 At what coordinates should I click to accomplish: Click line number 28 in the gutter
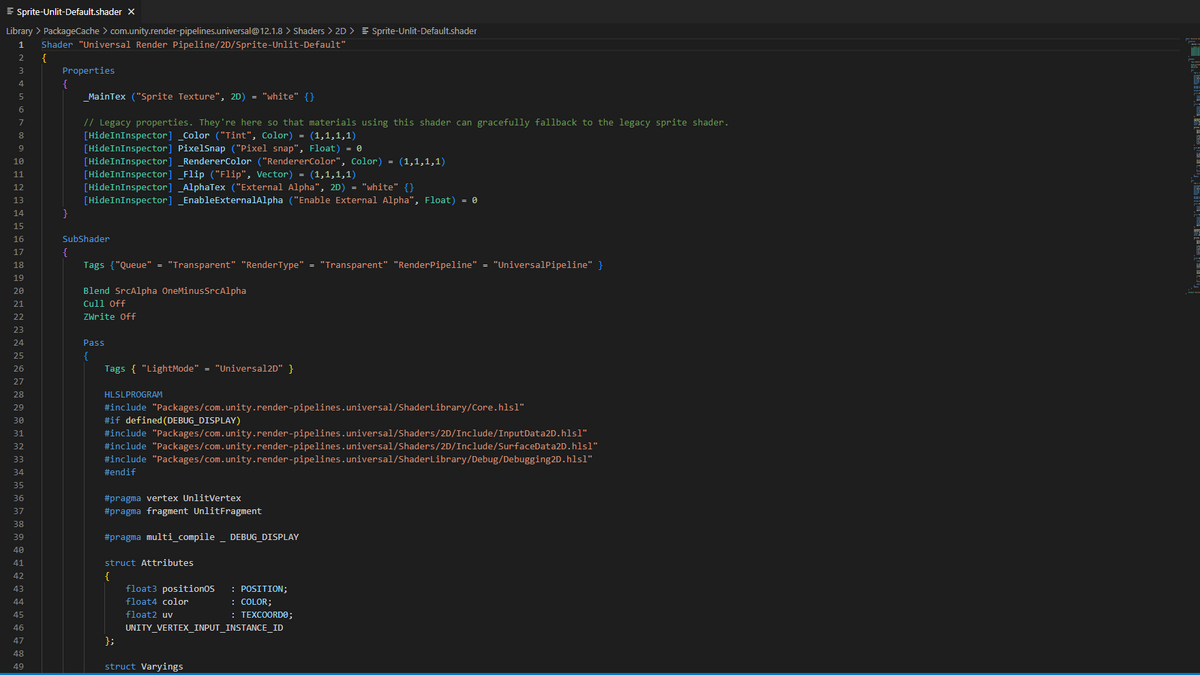pyautogui.click(x=19, y=395)
